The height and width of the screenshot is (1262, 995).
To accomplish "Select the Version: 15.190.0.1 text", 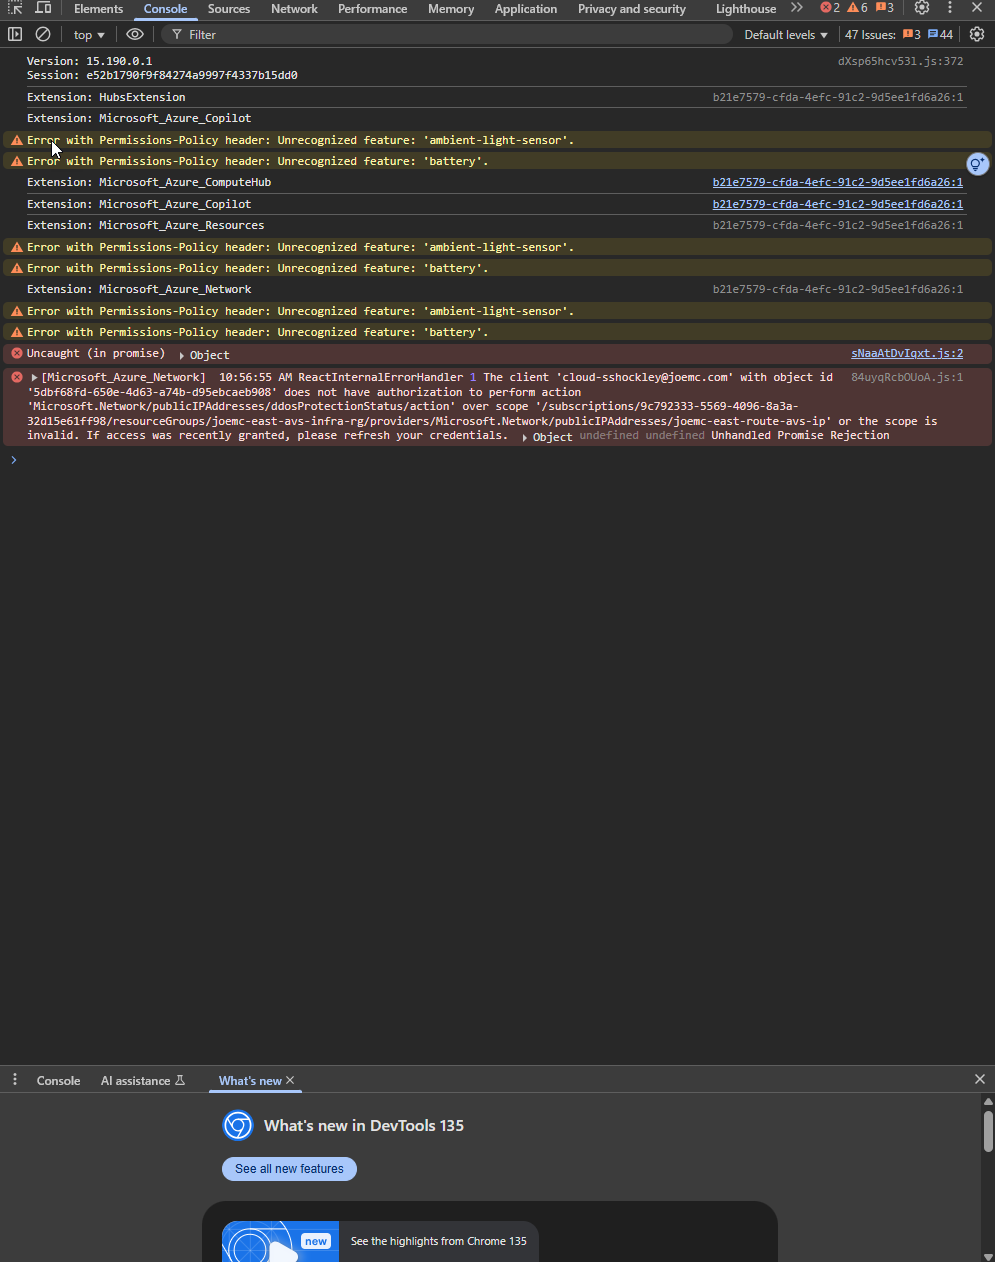I will 90,61.
